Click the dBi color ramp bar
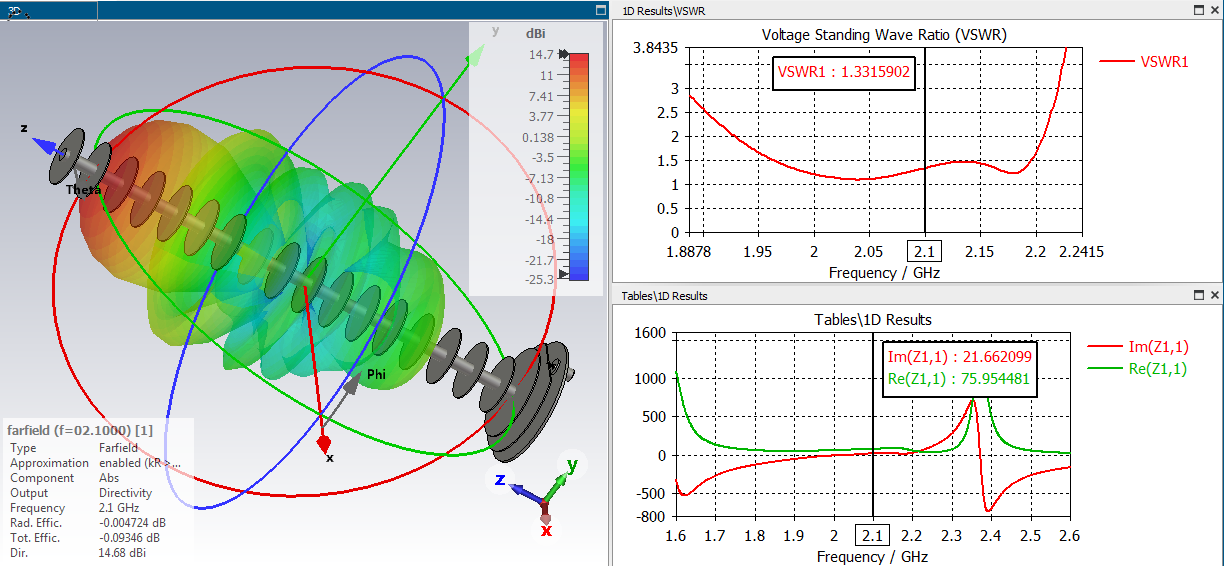This screenshot has width=1224, height=566. coord(579,166)
